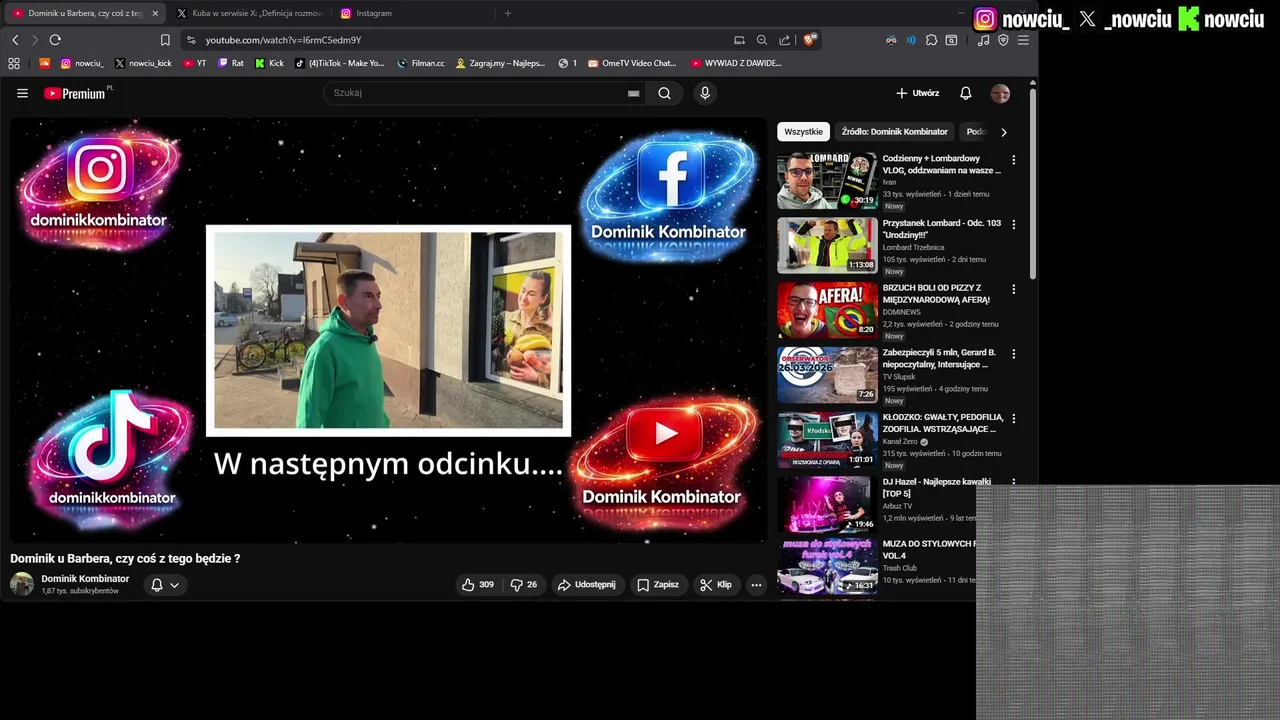Image resolution: width=1280 pixels, height=720 pixels.
Task: Open MUZA DO STYLOWYCH FUR thumbnail
Action: [x=827, y=566]
